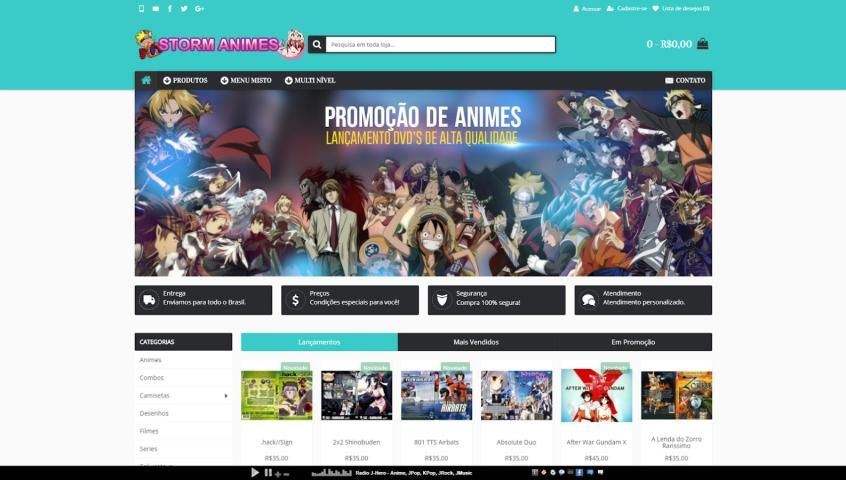Click the mobile phone icon in top bar

click(x=141, y=8)
